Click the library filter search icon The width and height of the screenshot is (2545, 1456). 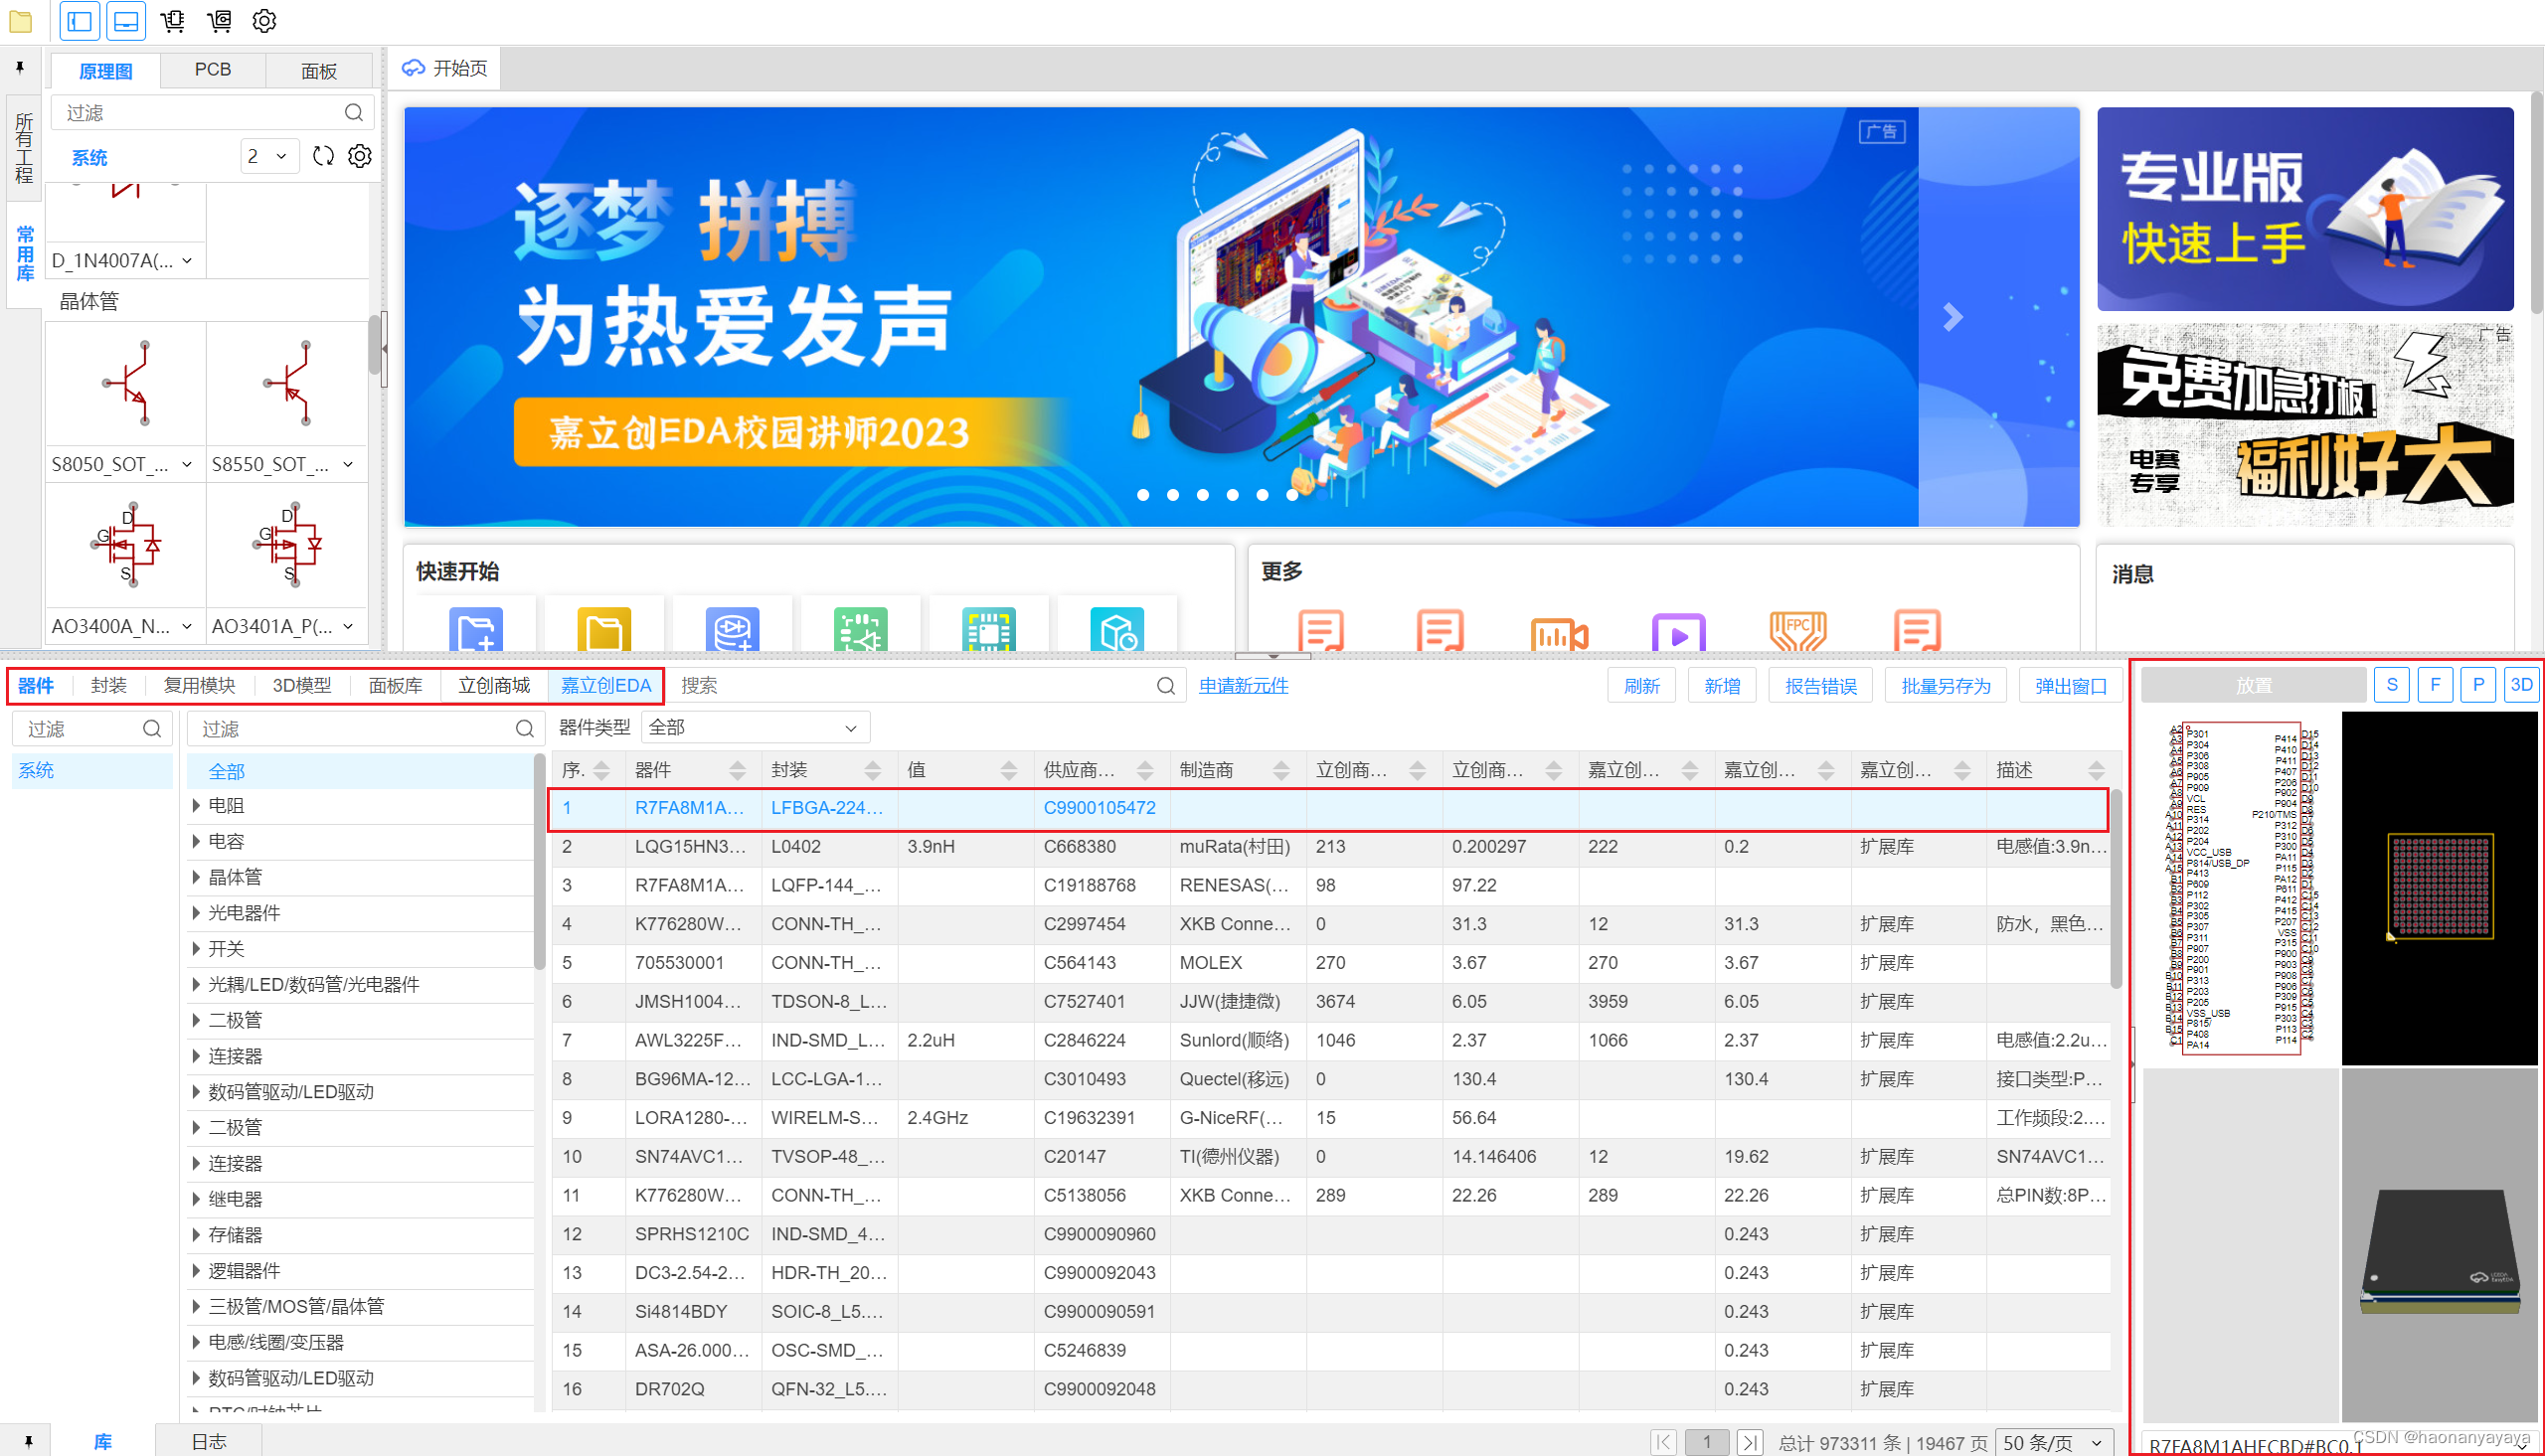(354, 113)
